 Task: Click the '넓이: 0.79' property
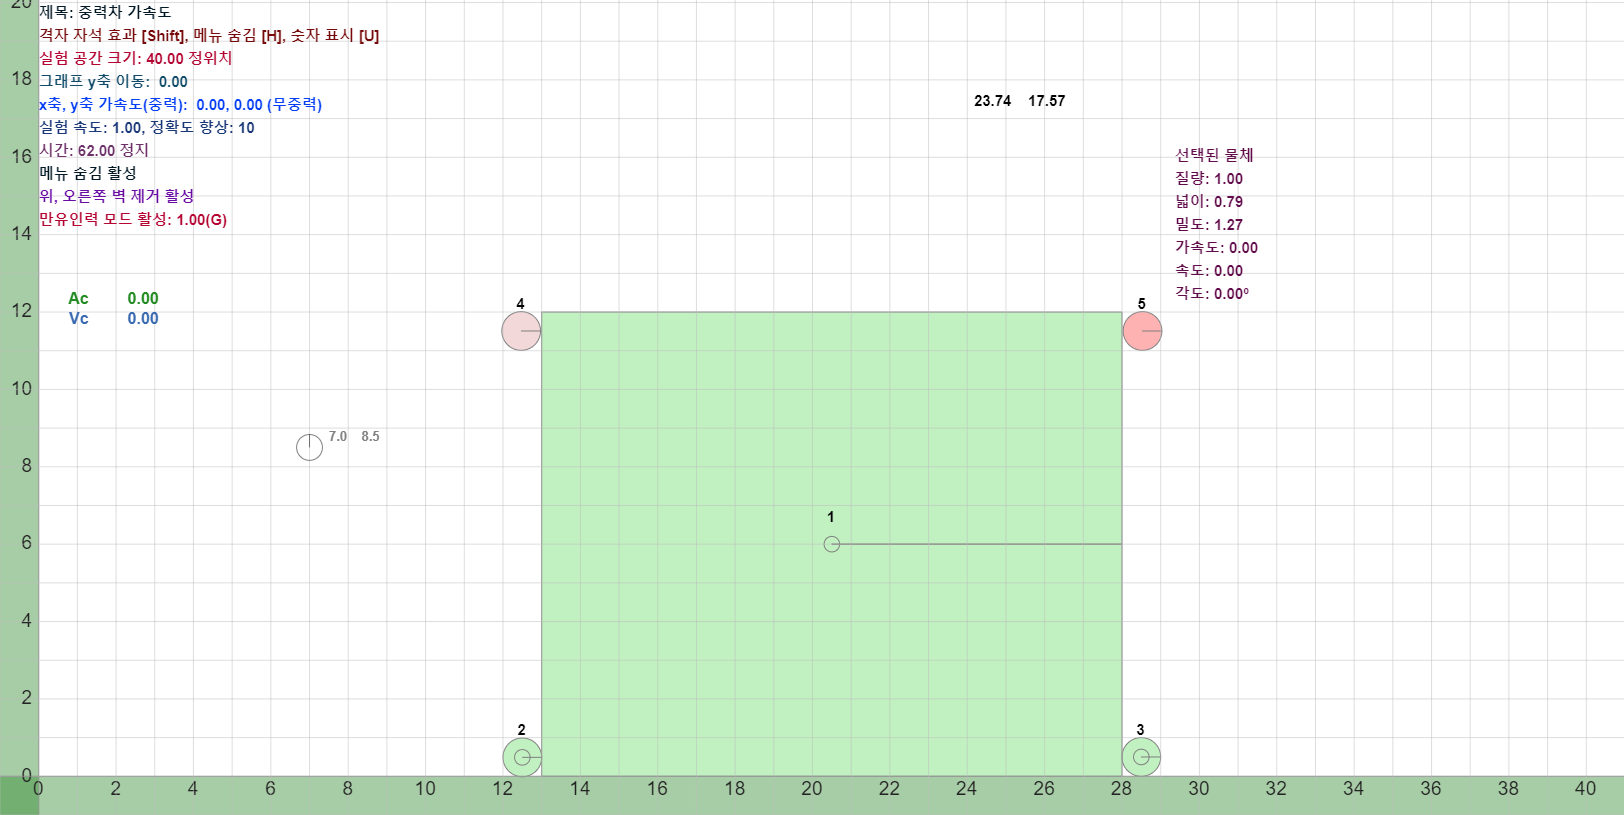click(x=1209, y=201)
